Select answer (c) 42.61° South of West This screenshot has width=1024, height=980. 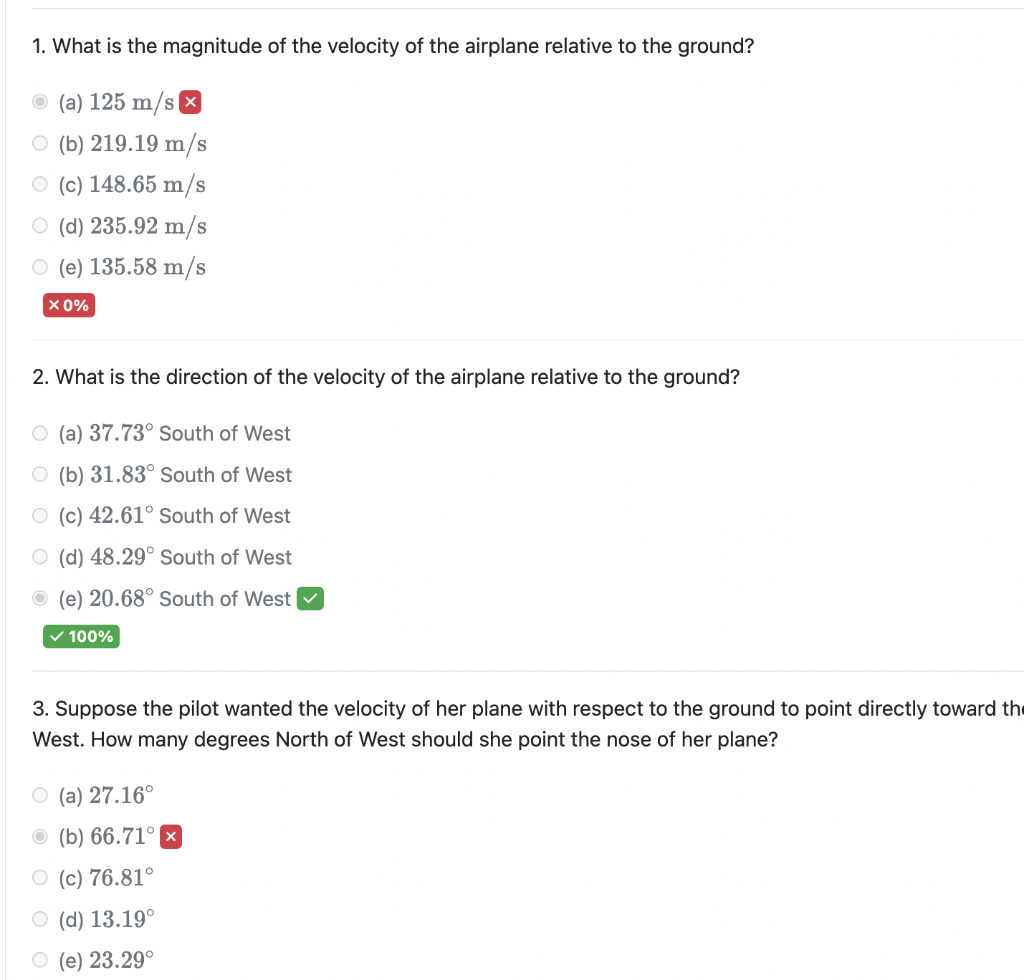pyautogui.click(x=40, y=515)
